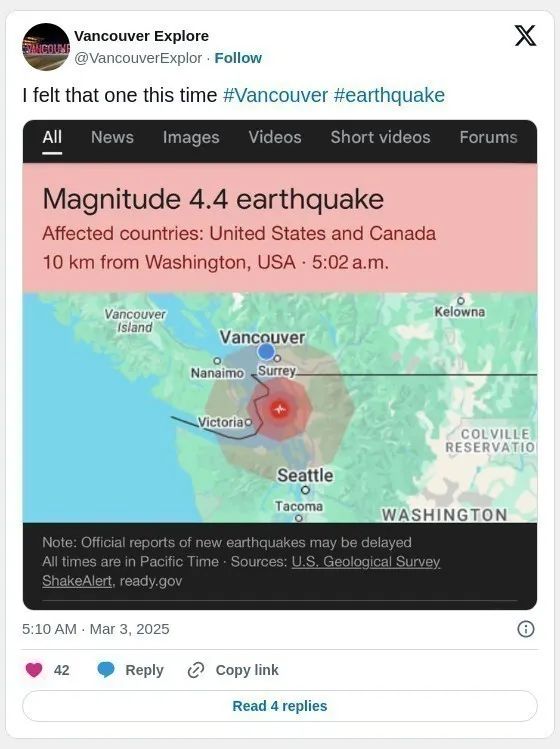Open the Forums tab
Screen dimensions: 560x749
pyautogui.click(x=488, y=137)
